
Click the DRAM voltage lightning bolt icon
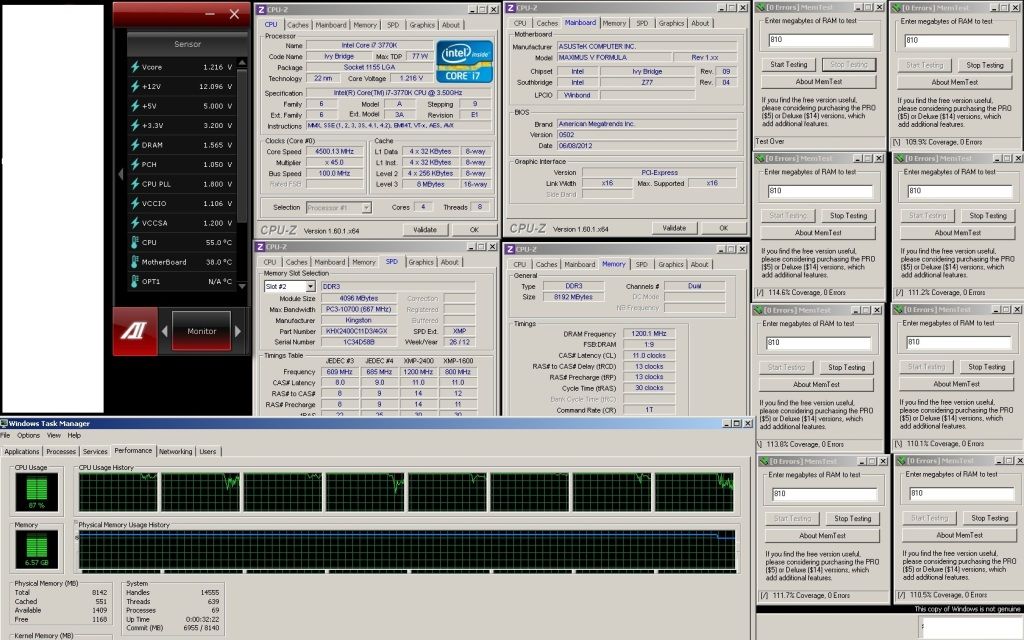tap(135, 144)
